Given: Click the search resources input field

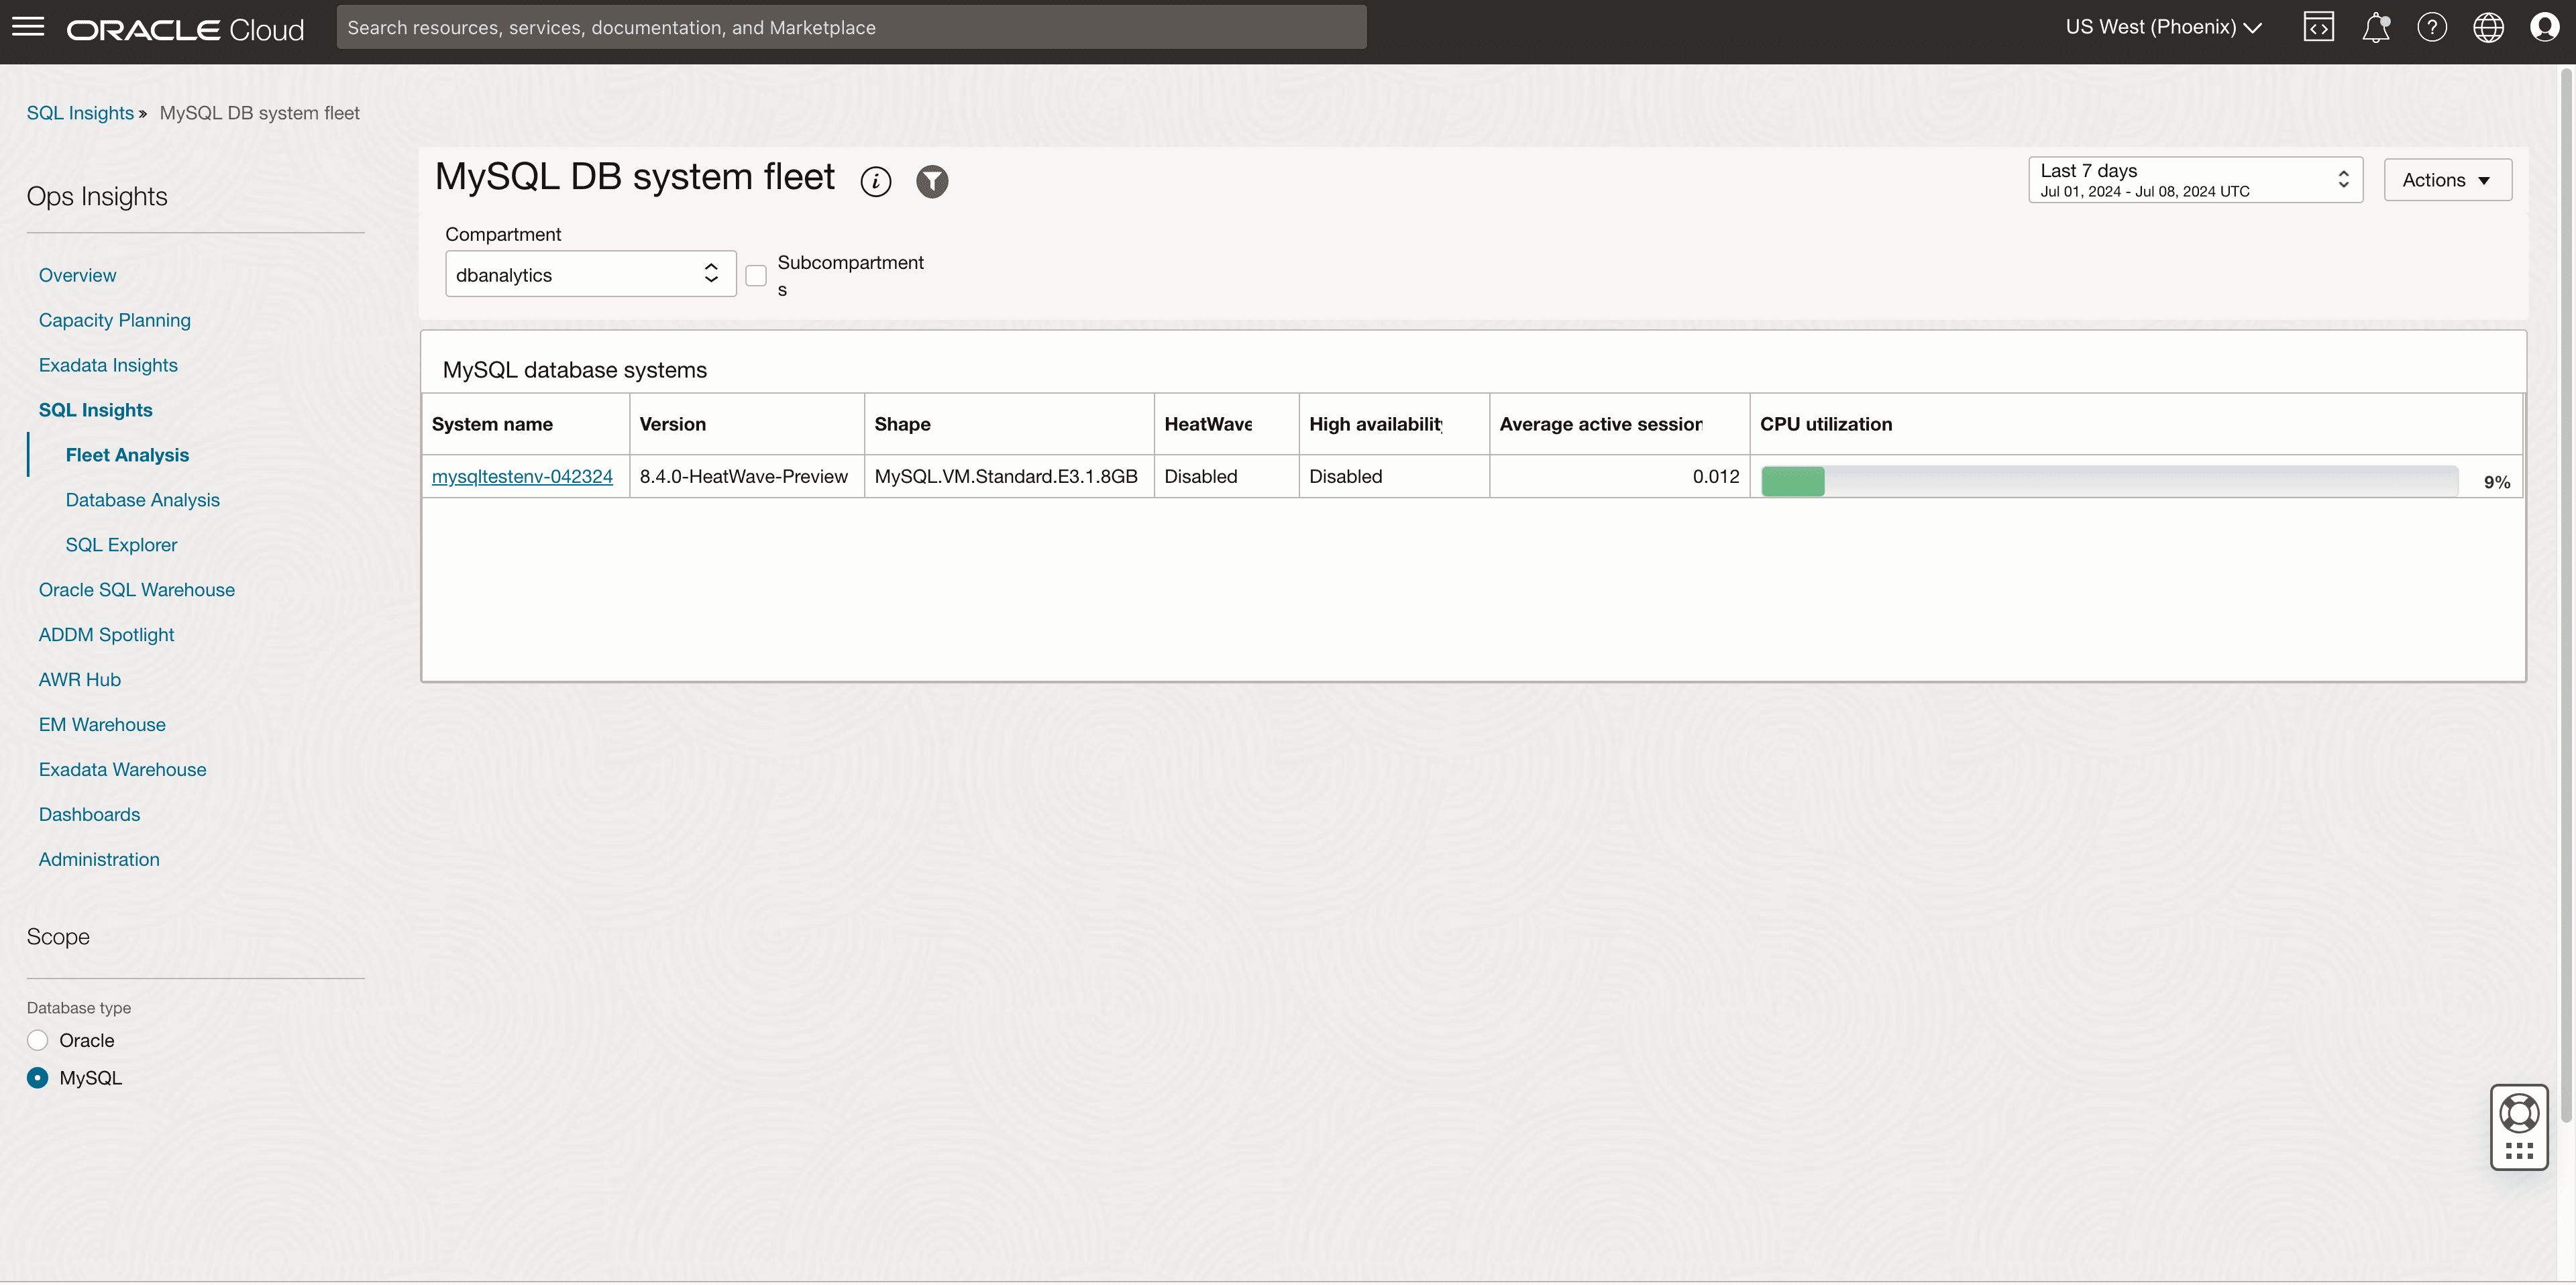Looking at the screenshot, I should pyautogui.click(x=851, y=27).
